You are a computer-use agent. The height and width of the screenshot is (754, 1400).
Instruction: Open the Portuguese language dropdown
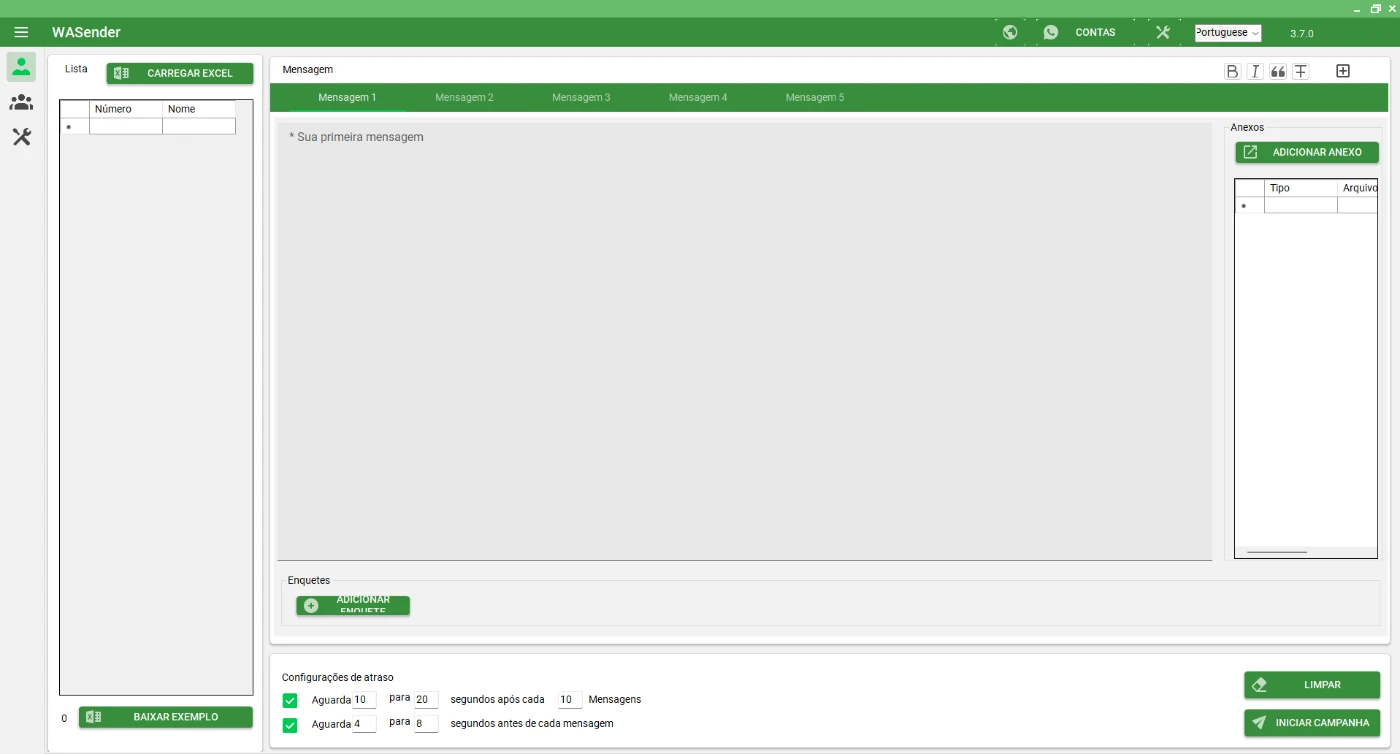coord(1227,33)
